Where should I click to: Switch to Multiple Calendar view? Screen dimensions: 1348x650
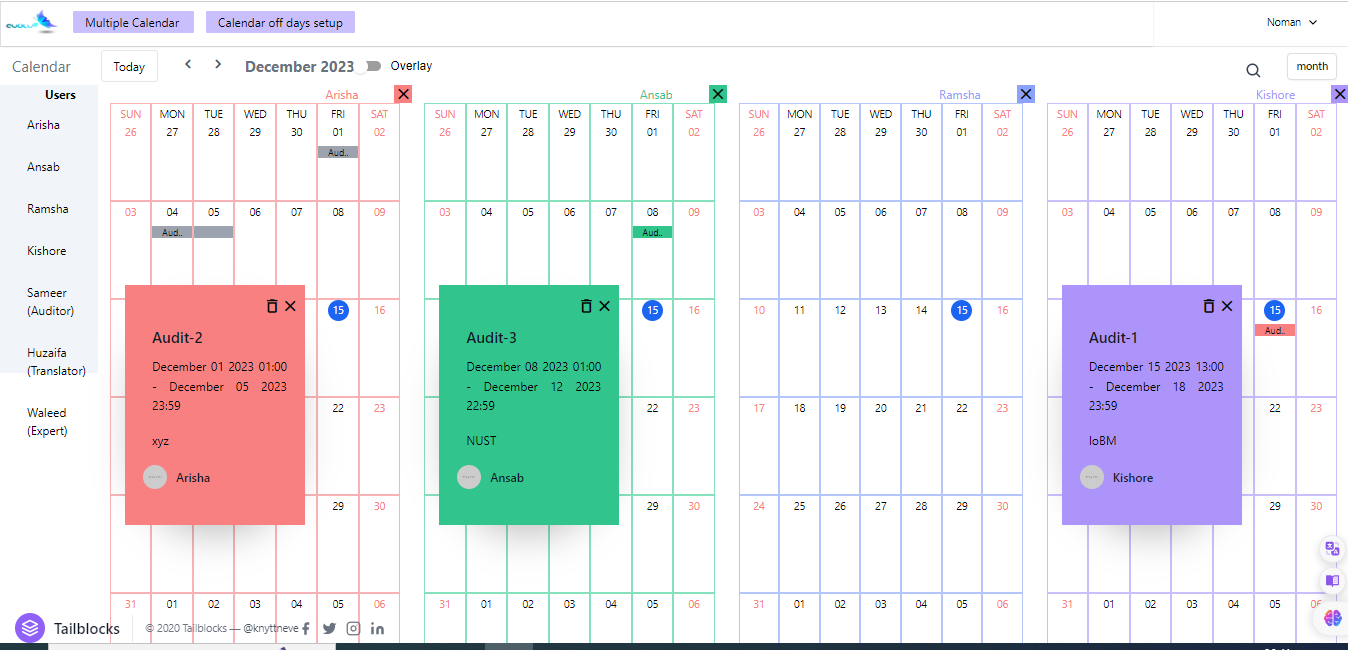[133, 21]
